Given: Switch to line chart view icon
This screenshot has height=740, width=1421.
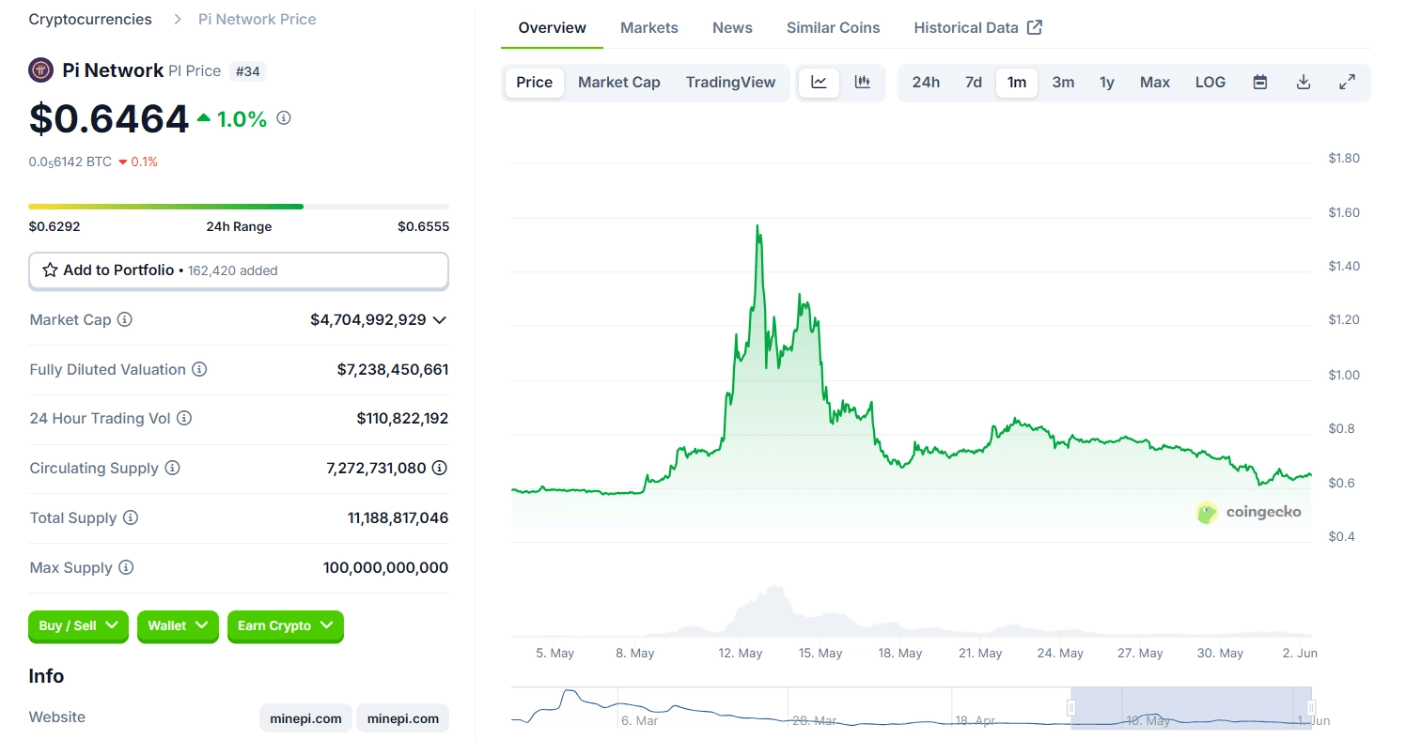Looking at the screenshot, I should point(819,82).
